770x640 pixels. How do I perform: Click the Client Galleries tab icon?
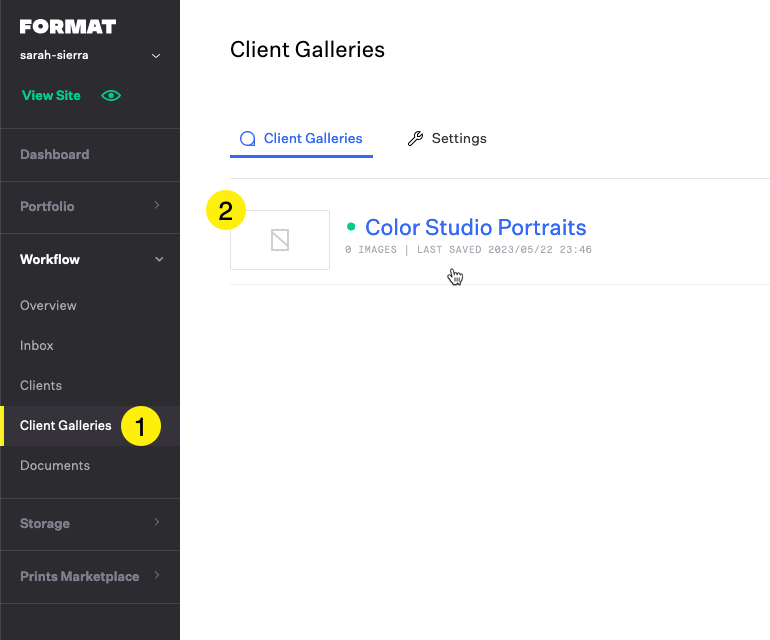coord(247,139)
